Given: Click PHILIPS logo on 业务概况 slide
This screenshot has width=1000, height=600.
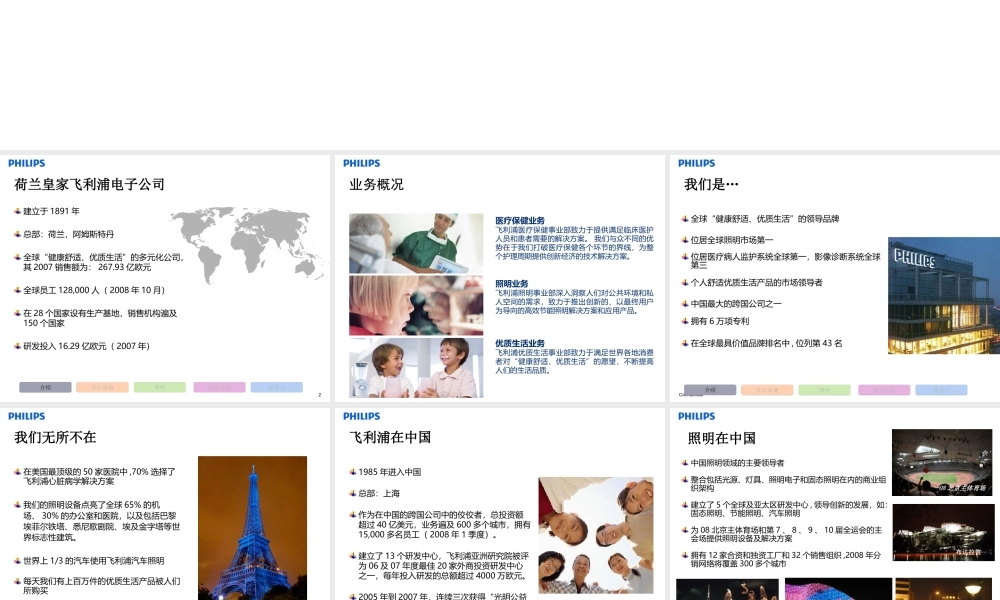Looking at the screenshot, I should [x=362, y=163].
